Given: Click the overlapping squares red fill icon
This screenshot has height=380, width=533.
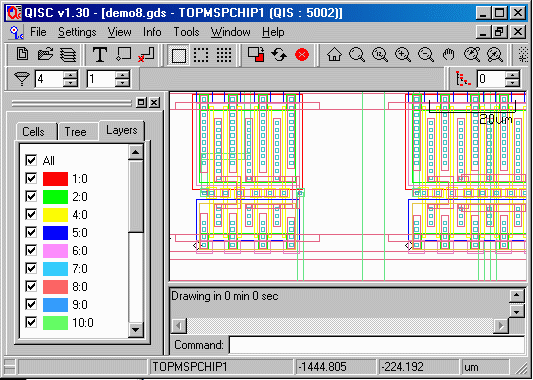Looking at the screenshot, I should tap(256, 54).
